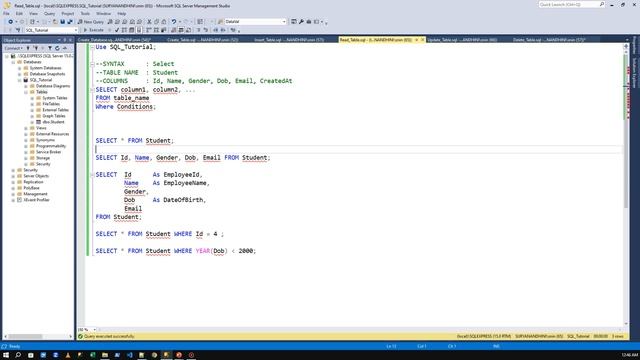Click the Windows taskbar search icon
This screenshot has width=640, height=360.
18,355
